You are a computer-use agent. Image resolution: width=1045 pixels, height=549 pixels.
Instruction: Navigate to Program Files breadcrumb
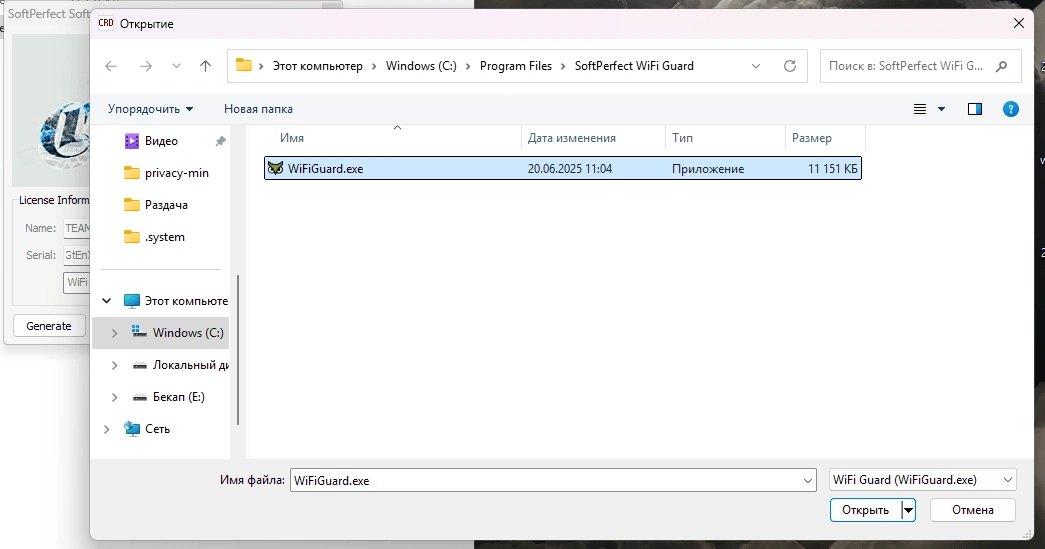(516, 66)
